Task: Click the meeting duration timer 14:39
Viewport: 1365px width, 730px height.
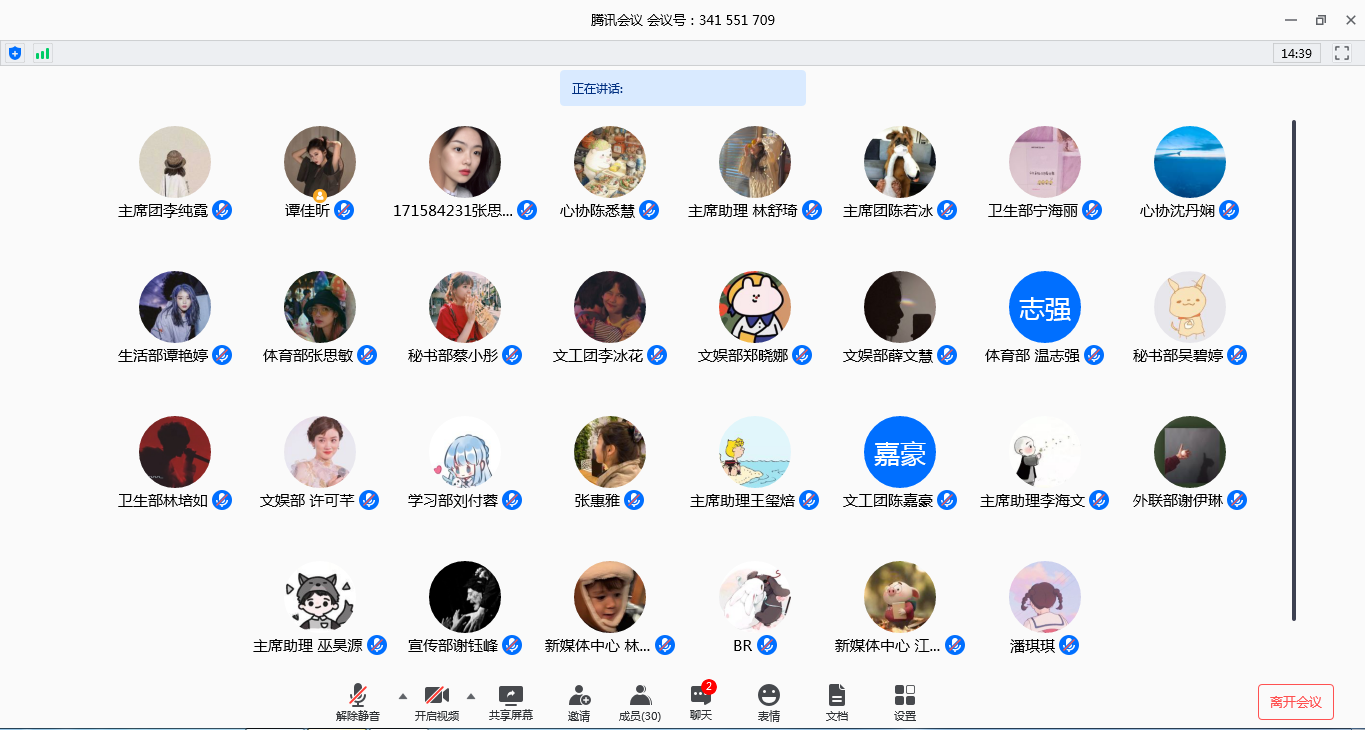Action: [1296, 53]
